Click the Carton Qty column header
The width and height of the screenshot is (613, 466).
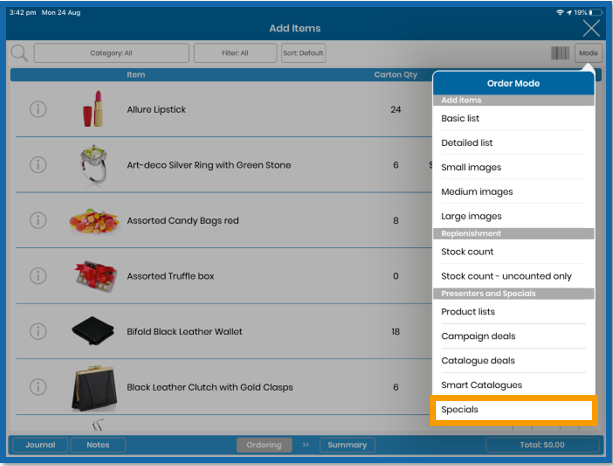[x=395, y=75]
